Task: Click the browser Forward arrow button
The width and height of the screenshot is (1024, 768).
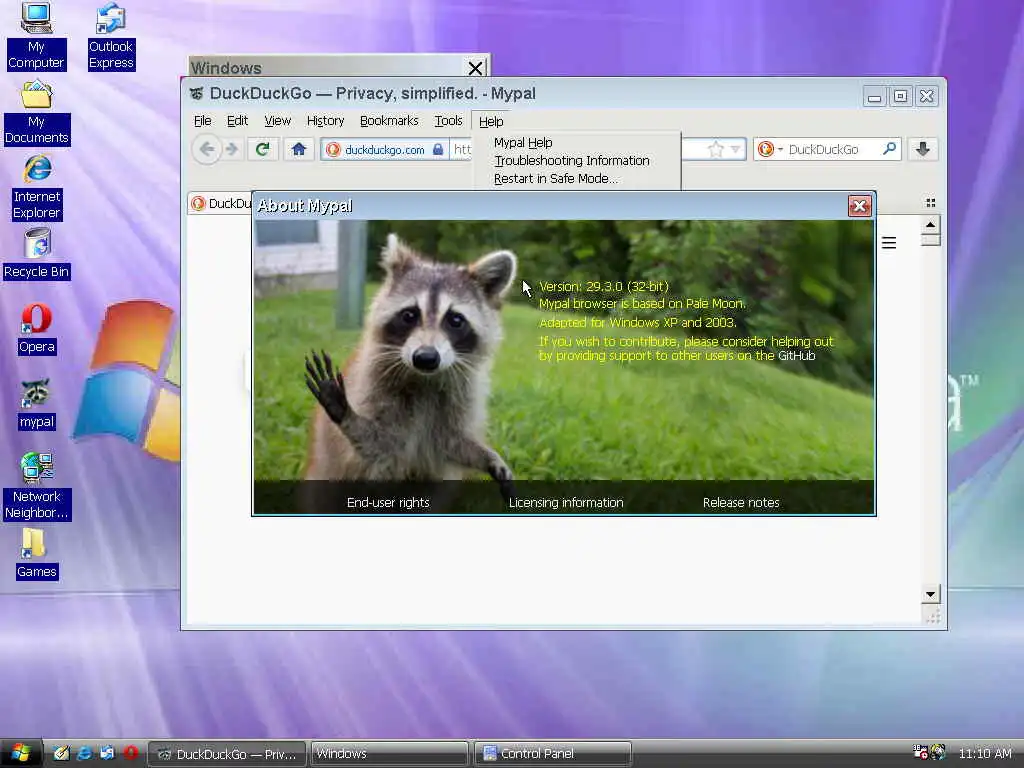Action: tap(232, 150)
